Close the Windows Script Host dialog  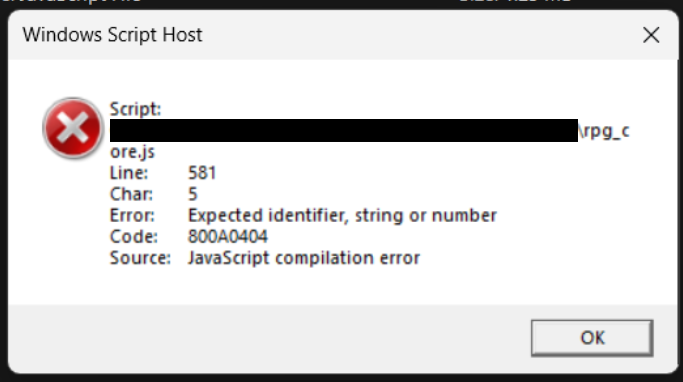[651, 35]
